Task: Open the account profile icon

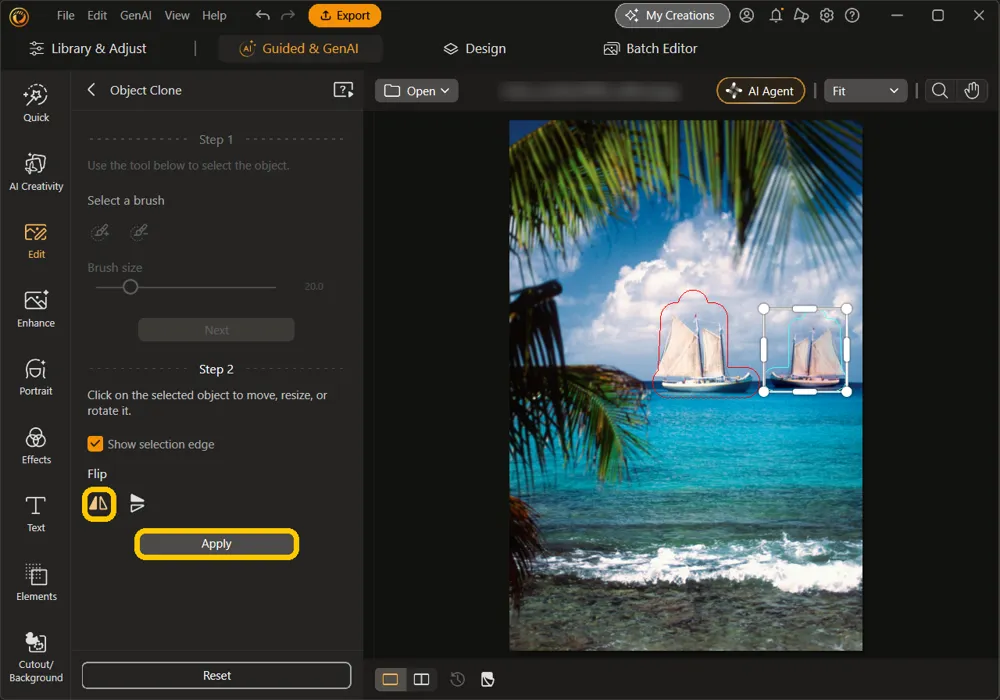Action: 746,15
